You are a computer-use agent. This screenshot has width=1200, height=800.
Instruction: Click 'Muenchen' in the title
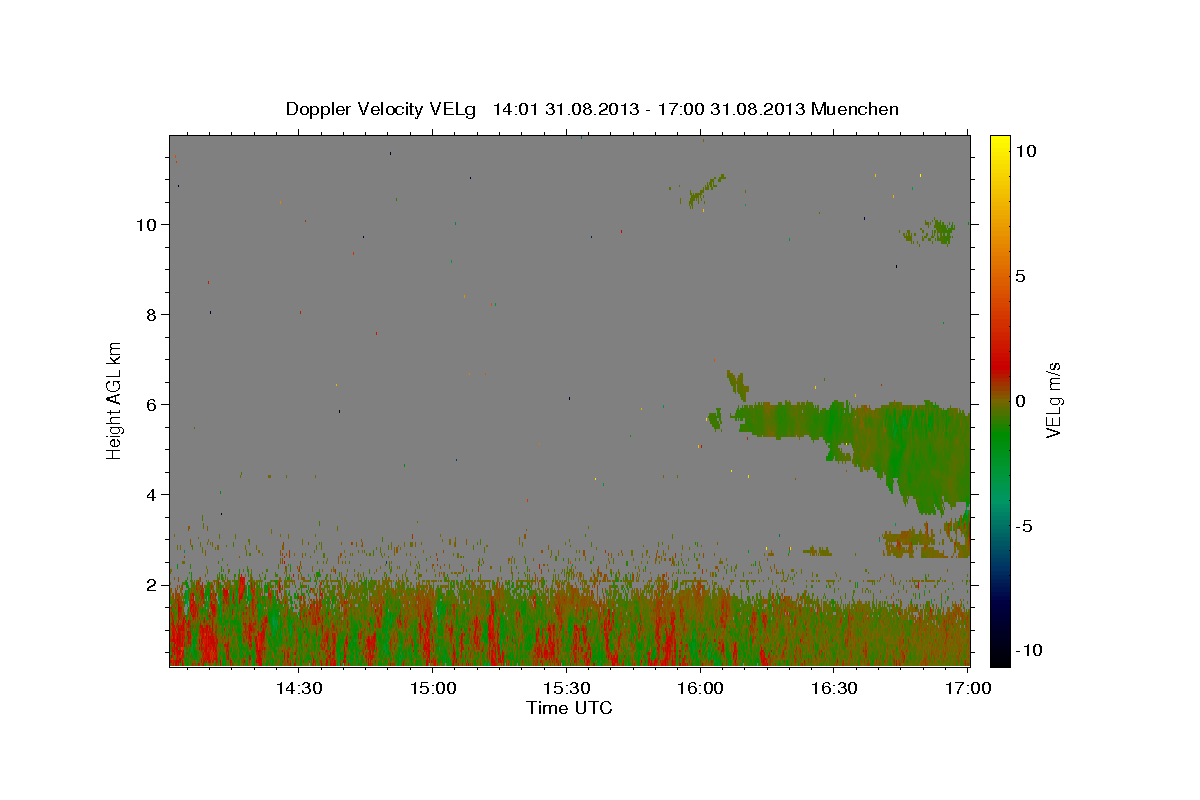tap(856, 109)
